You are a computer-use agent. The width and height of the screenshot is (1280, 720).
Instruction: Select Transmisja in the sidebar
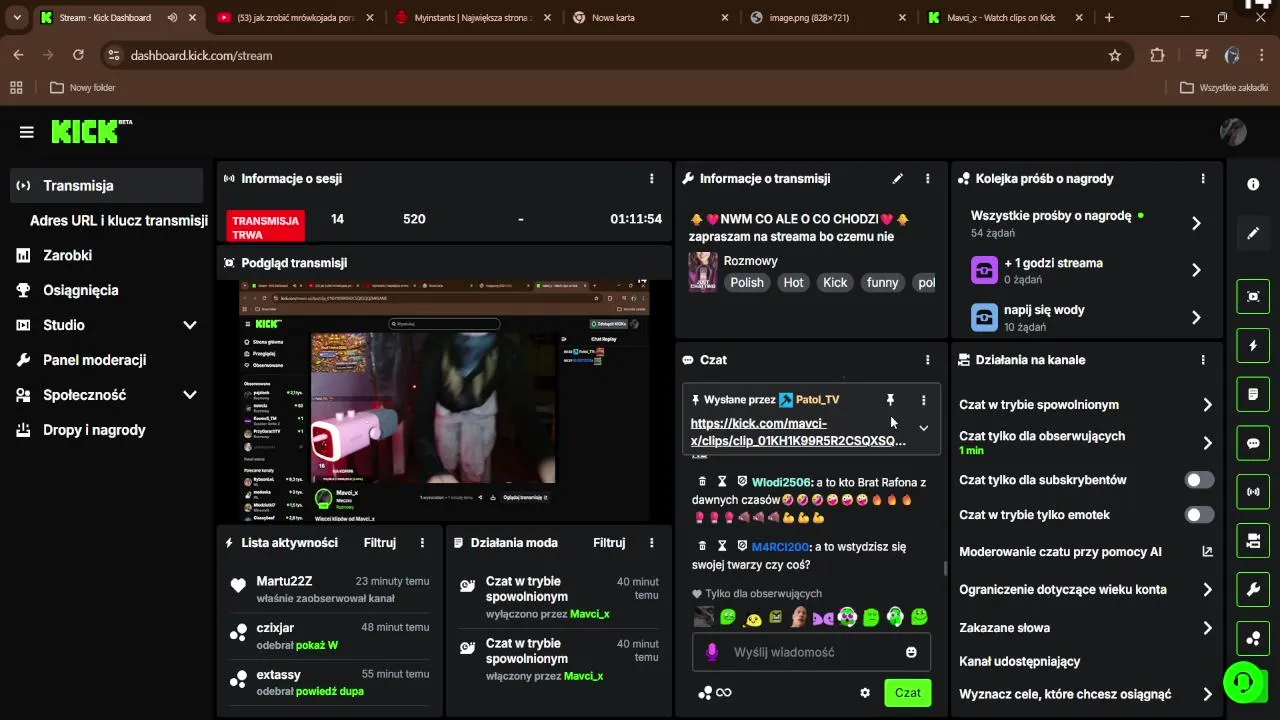click(106, 186)
